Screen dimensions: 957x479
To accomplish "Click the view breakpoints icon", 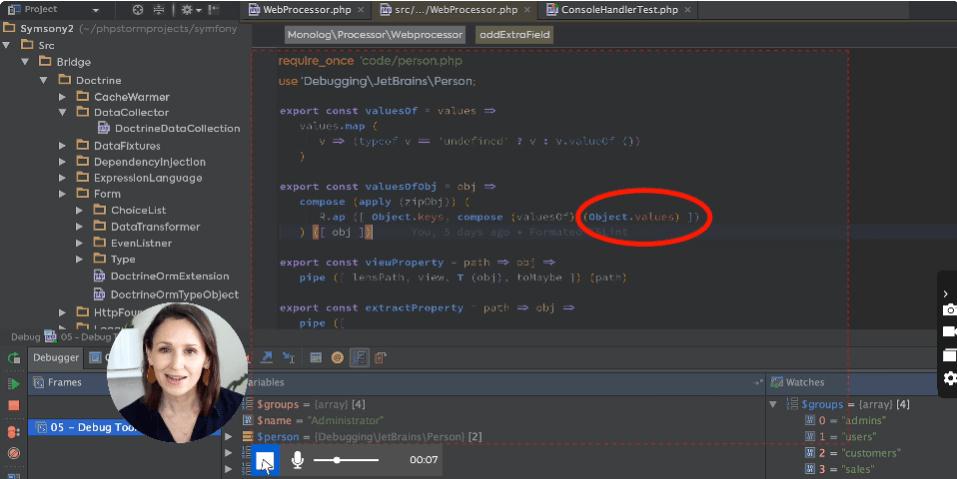I will (x=14, y=432).
